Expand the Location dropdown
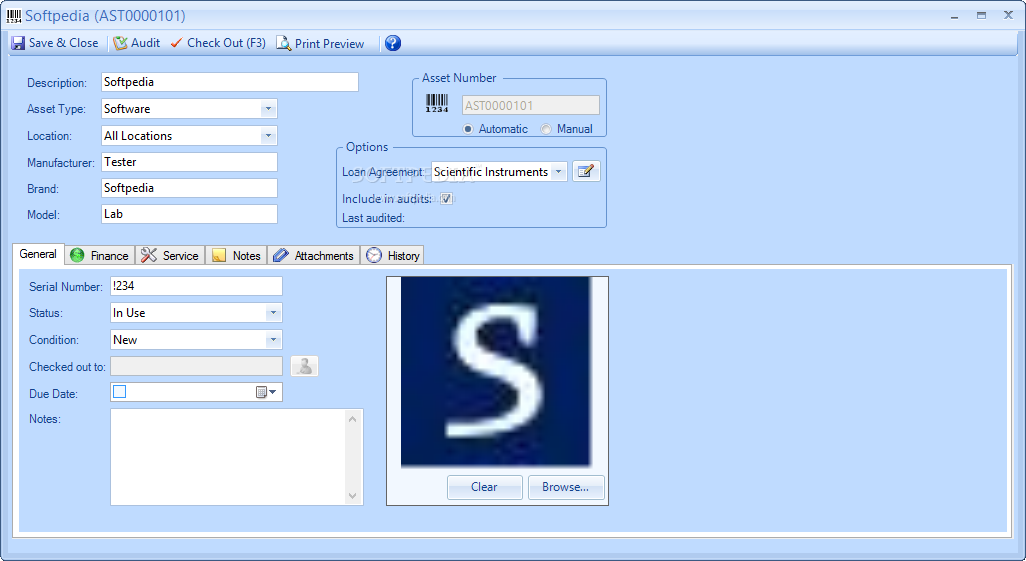This screenshot has height=561, width=1026. coord(268,136)
